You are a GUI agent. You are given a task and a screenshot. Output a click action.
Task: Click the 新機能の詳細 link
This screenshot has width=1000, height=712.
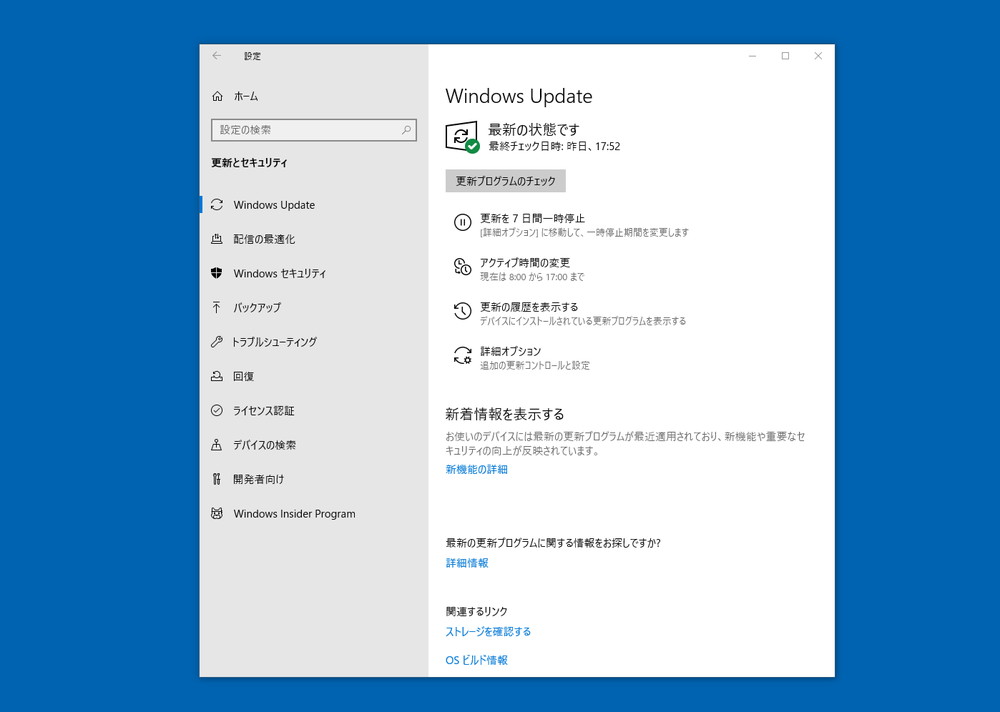(476, 470)
